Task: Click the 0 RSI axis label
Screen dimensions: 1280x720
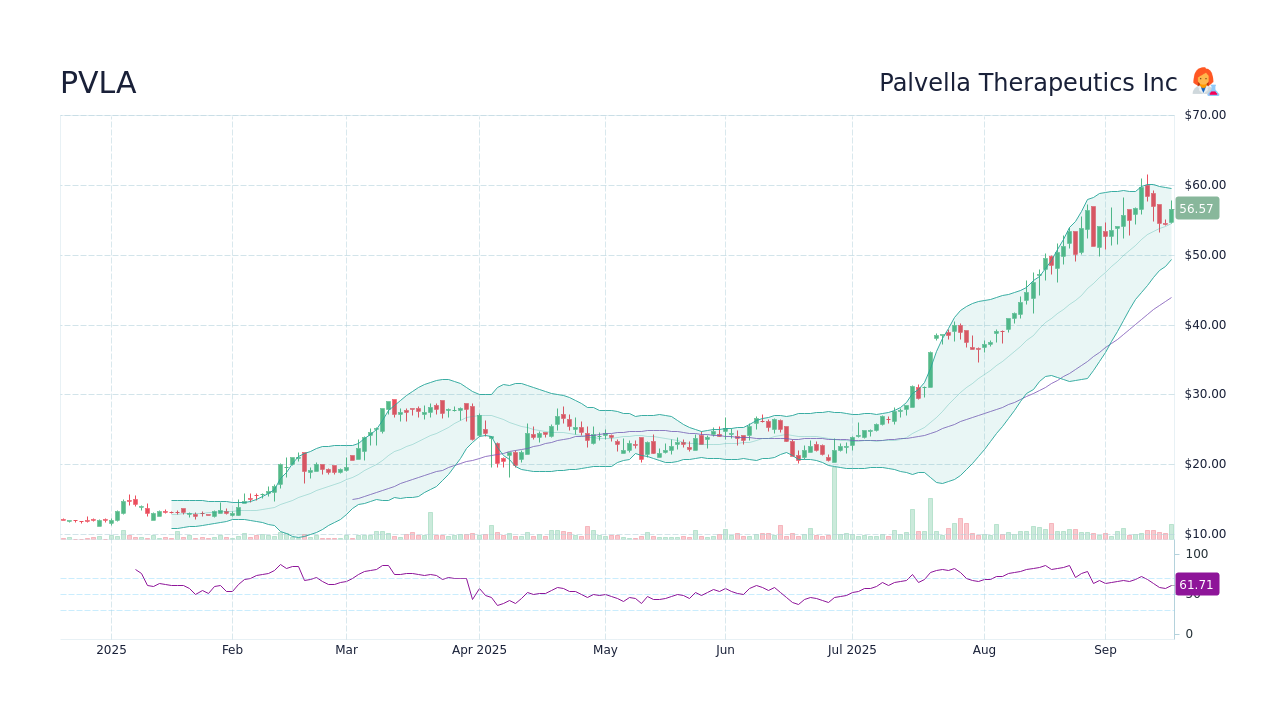Action: click(x=1189, y=634)
